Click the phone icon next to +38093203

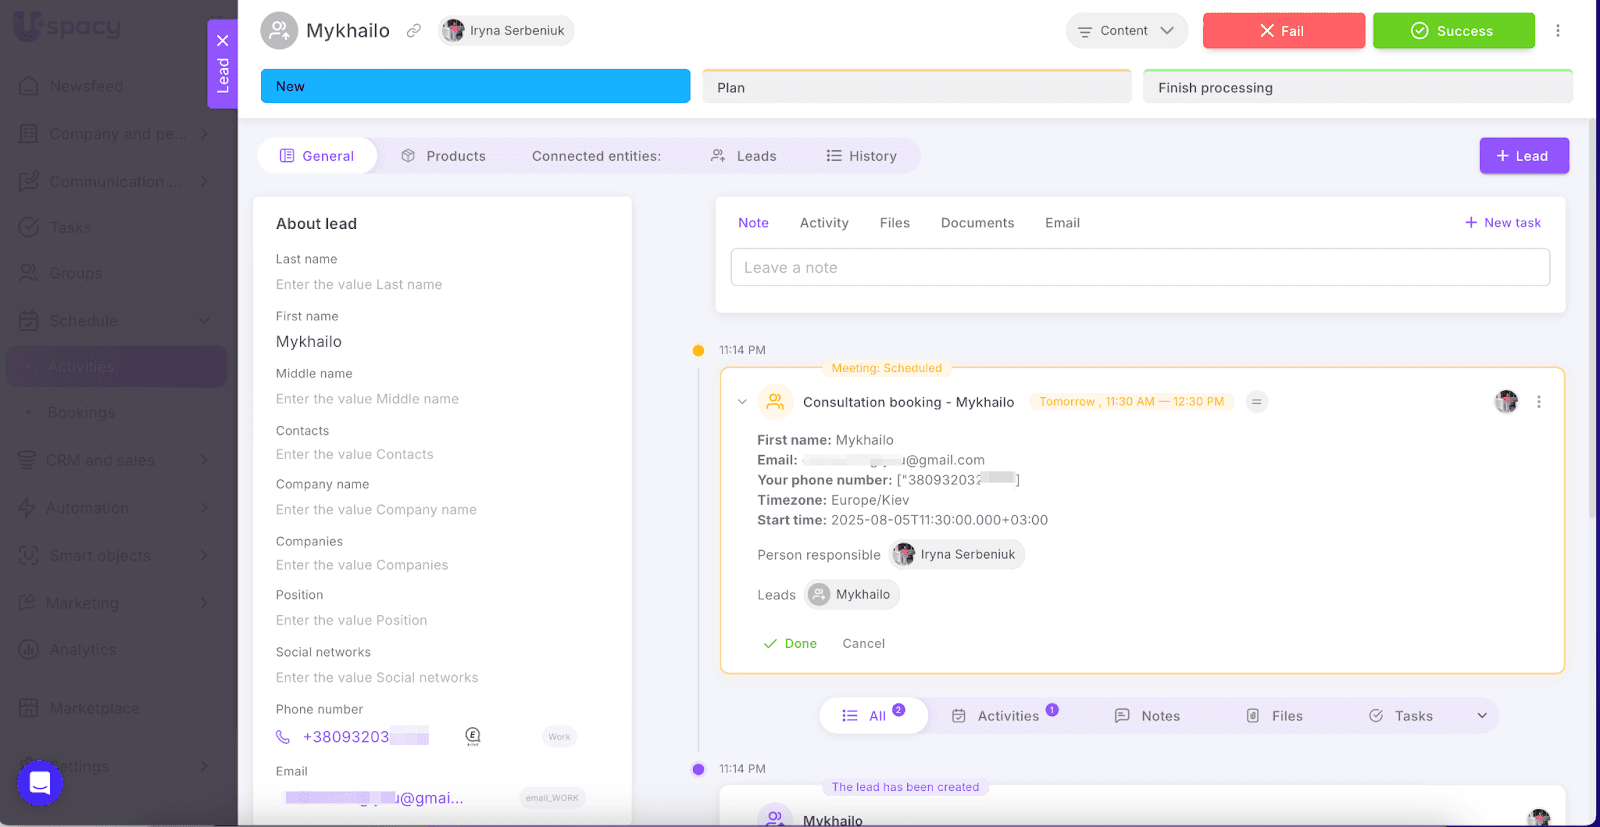tap(283, 737)
